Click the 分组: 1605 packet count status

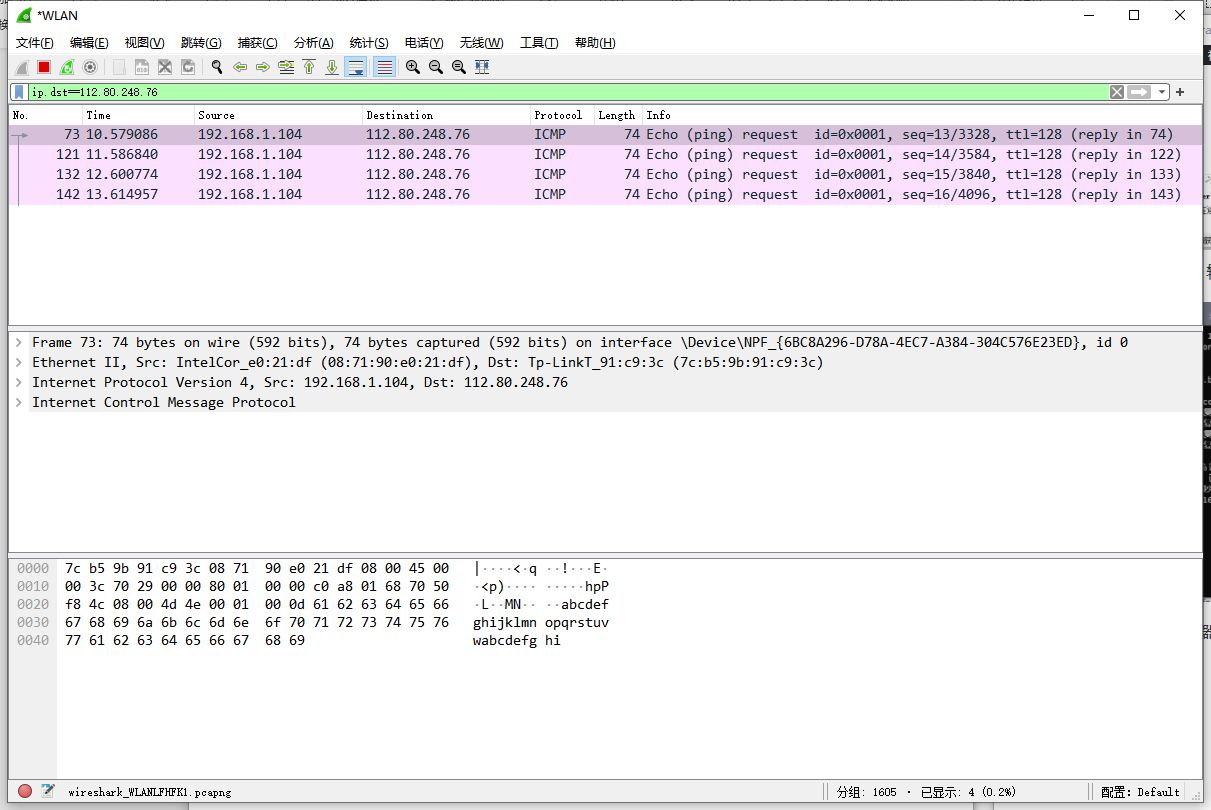(866, 792)
